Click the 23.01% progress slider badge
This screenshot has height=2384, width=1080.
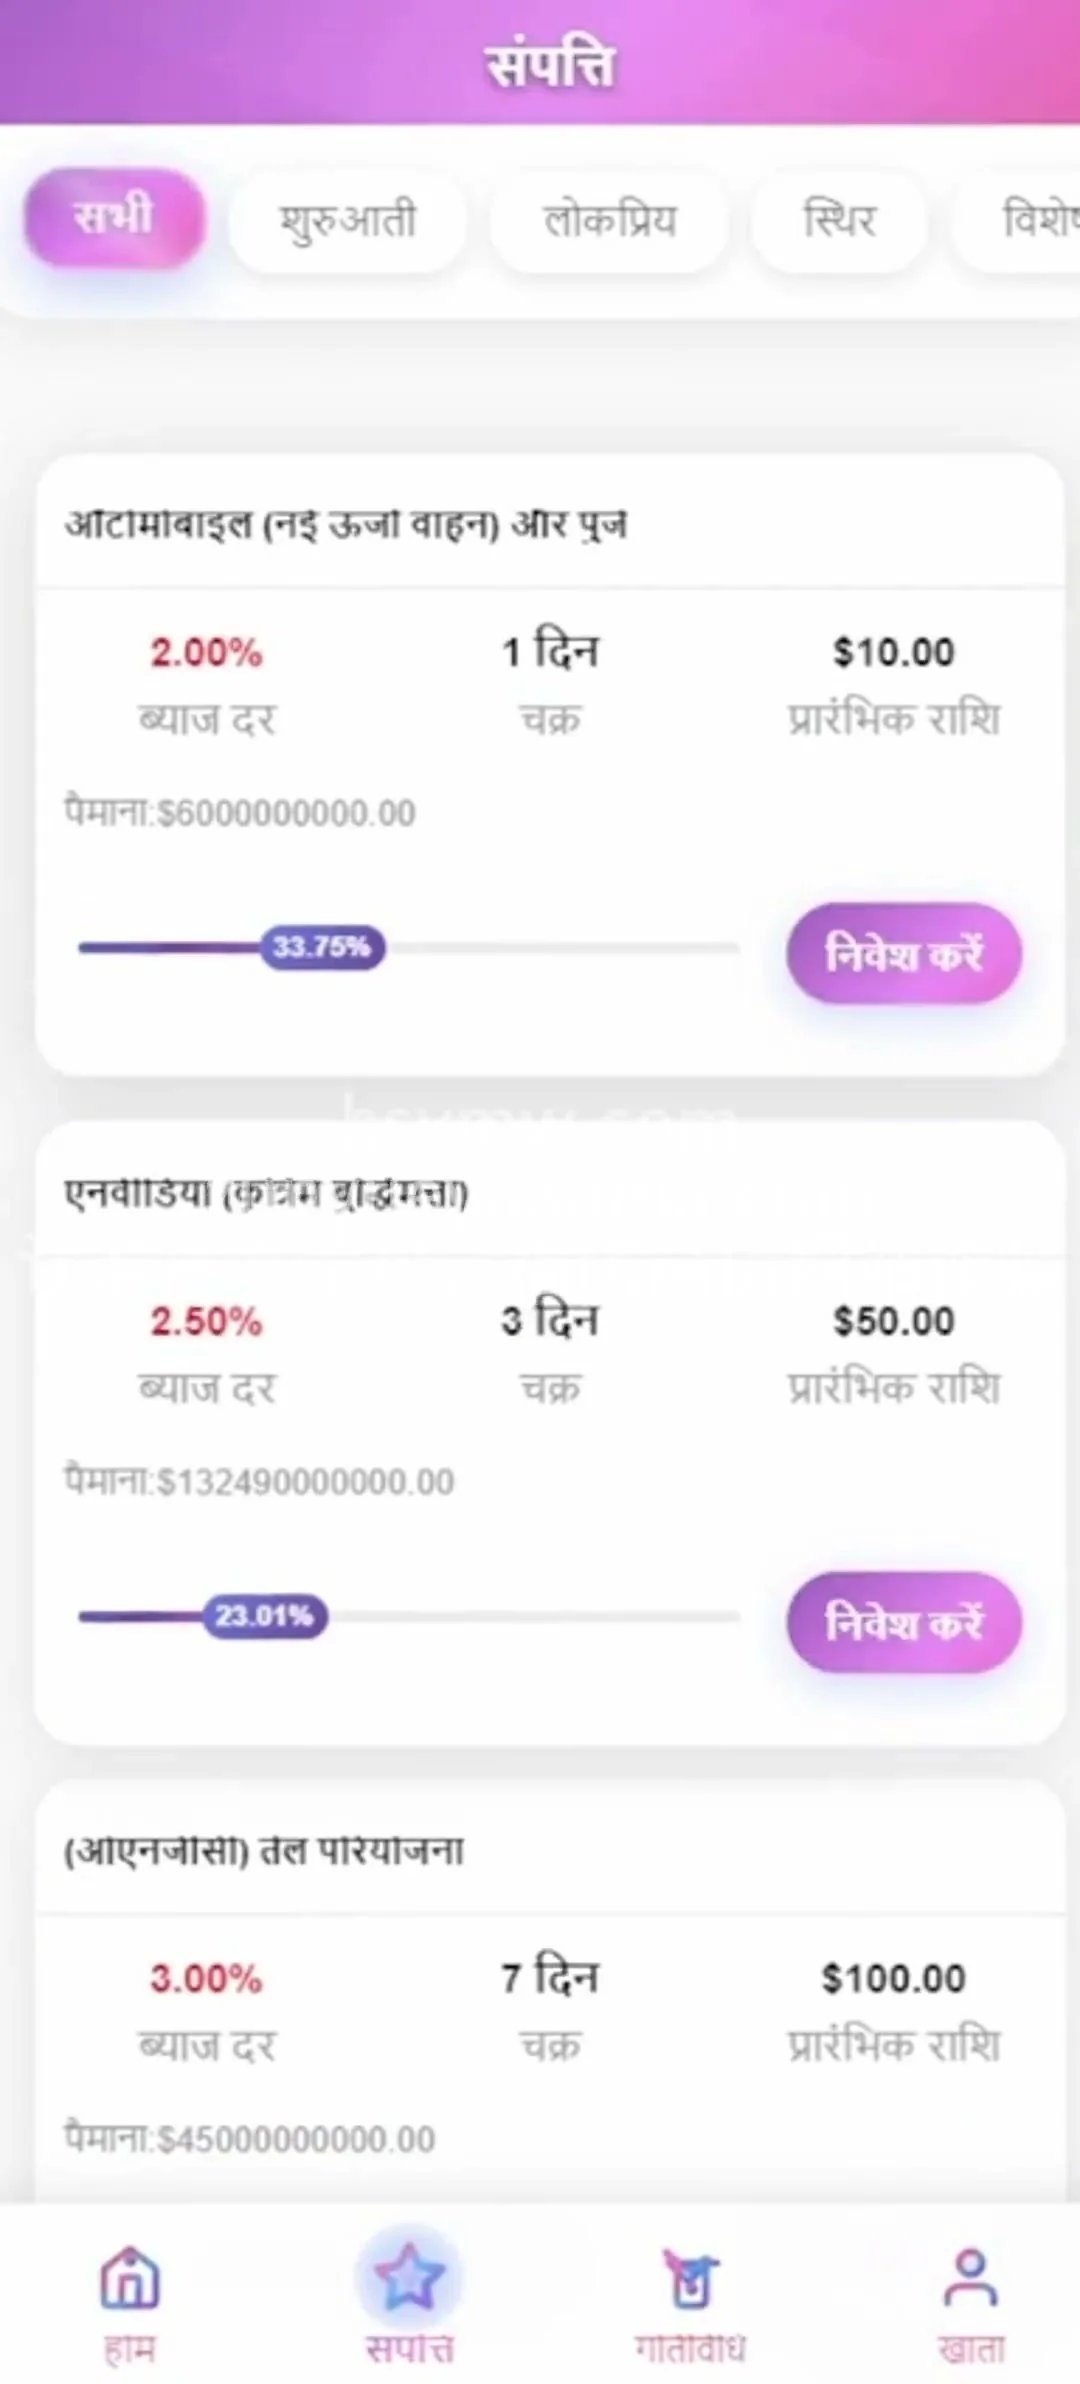click(265, 1616)
